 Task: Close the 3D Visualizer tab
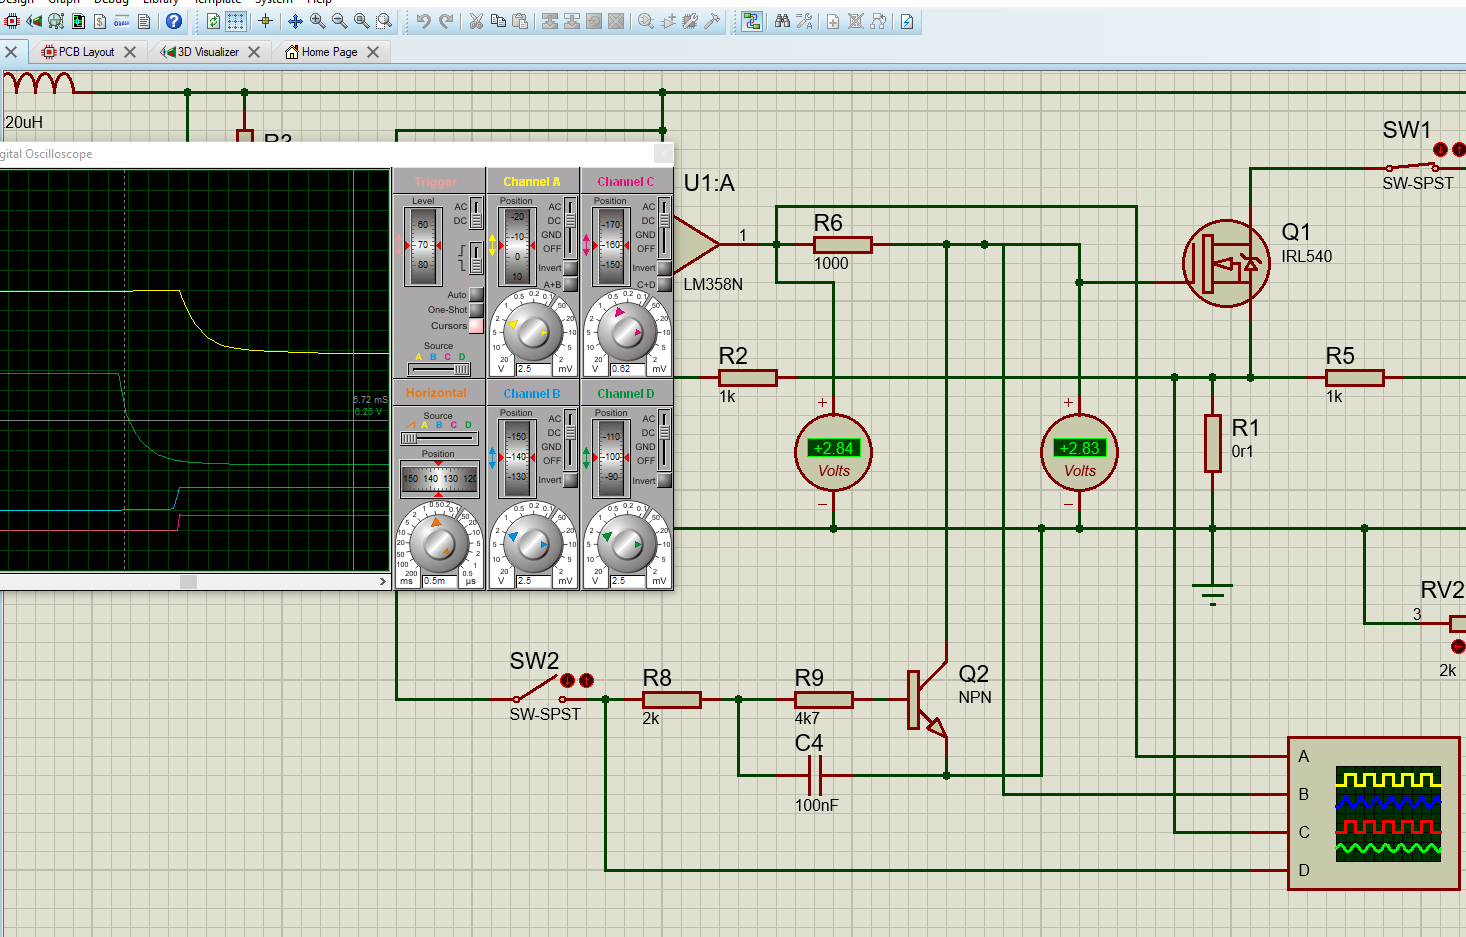(254, 52)
